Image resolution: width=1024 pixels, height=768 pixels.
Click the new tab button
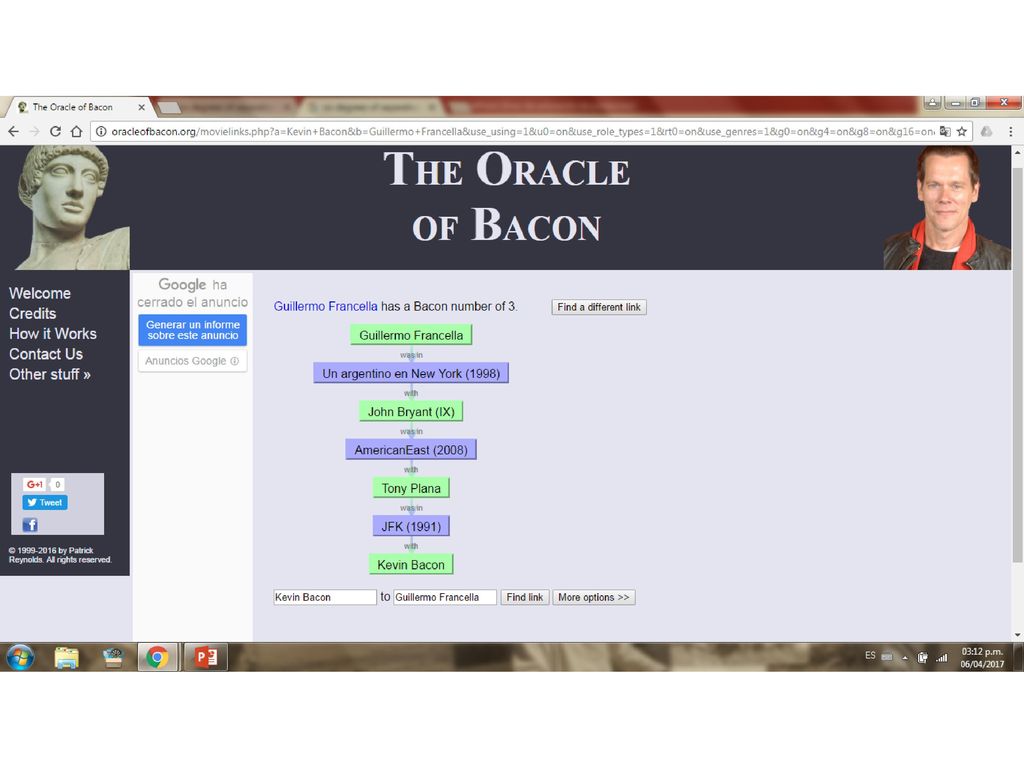pyautogui.click(x=168, y=107)
